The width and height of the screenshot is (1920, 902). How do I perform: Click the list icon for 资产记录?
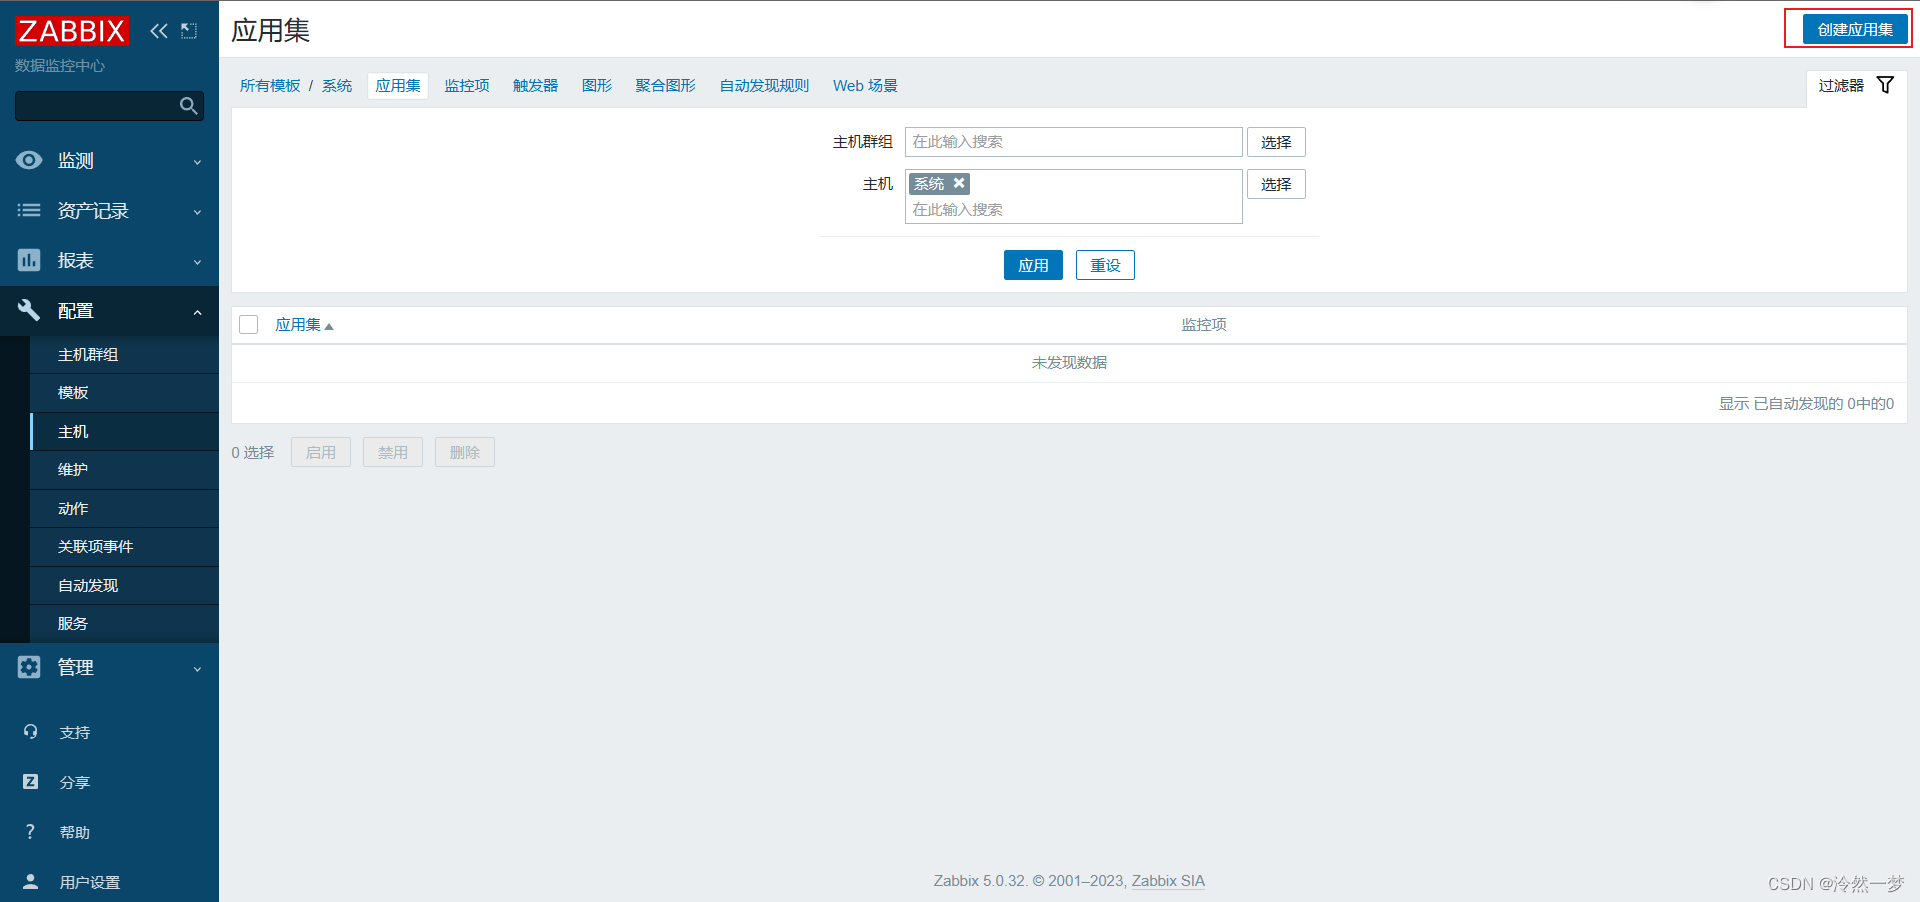(x=29, y=210)
